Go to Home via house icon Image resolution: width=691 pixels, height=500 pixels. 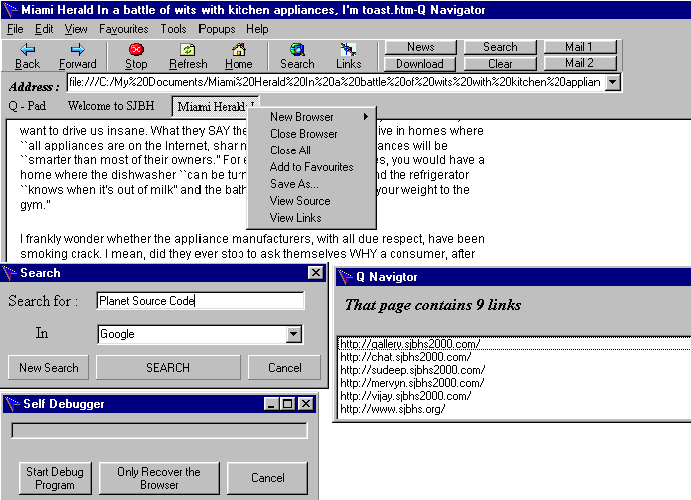click(x=238, y=49)
